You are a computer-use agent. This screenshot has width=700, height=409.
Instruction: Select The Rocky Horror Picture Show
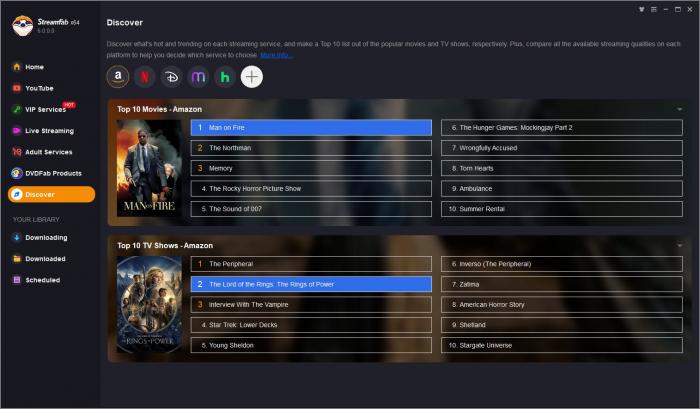coord(311,188)
